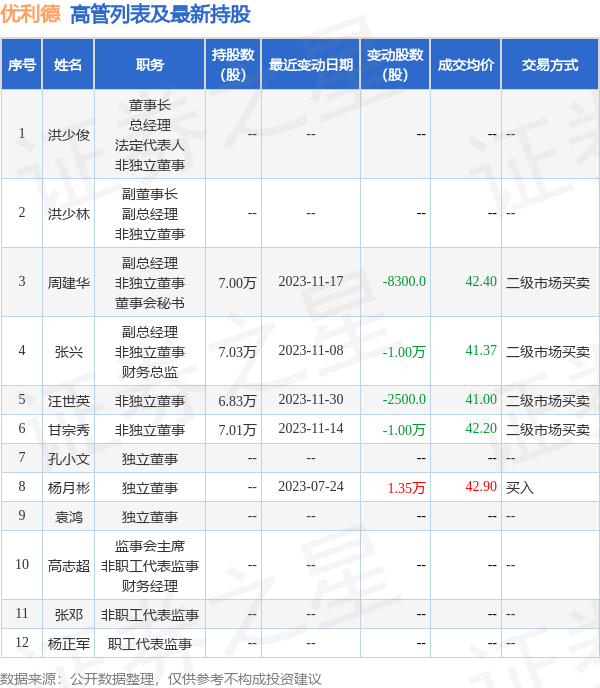The width and height of the screenshot is (600, 688).
Task: Click the name 孔小文
Action: (x=69, y=459)
